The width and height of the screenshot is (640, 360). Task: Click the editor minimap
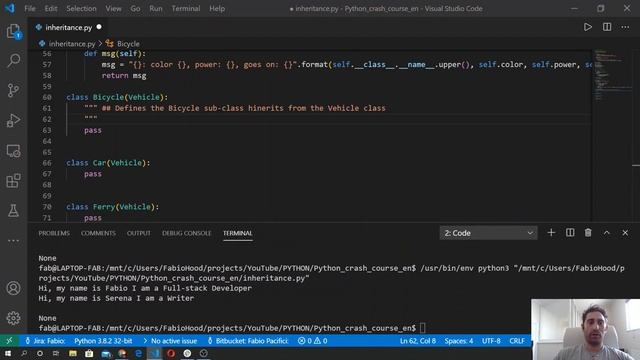pyautogui.click(x=612, y=76)
